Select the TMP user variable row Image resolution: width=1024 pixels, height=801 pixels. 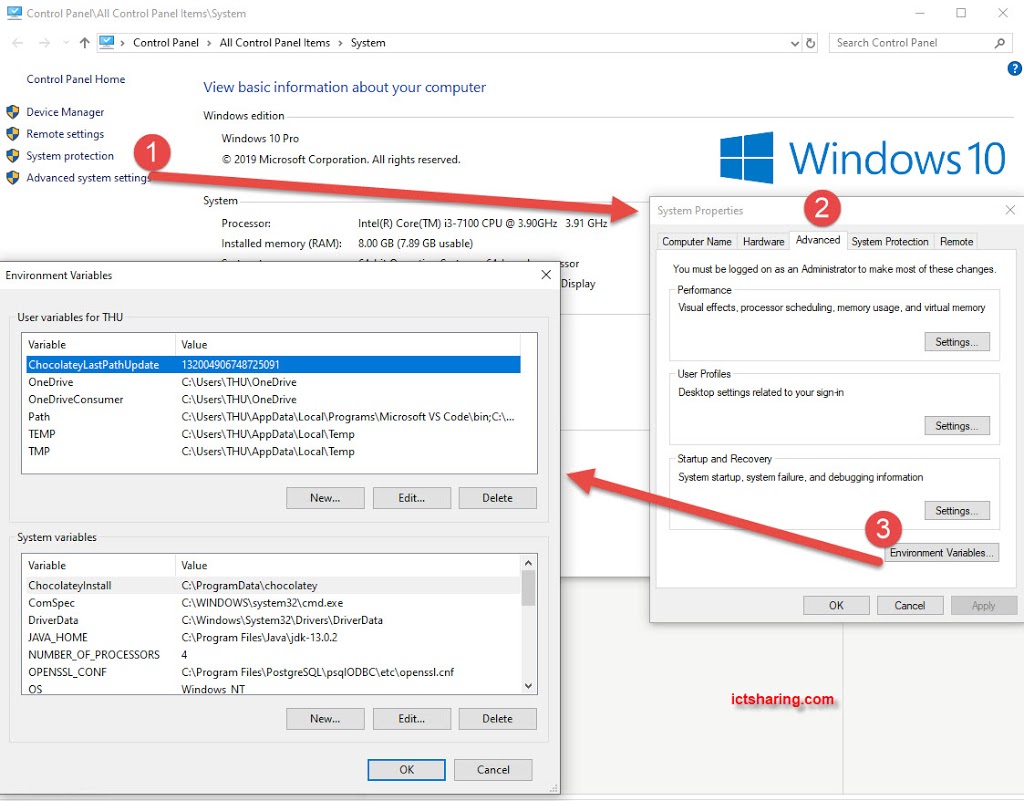click(273, 451)
